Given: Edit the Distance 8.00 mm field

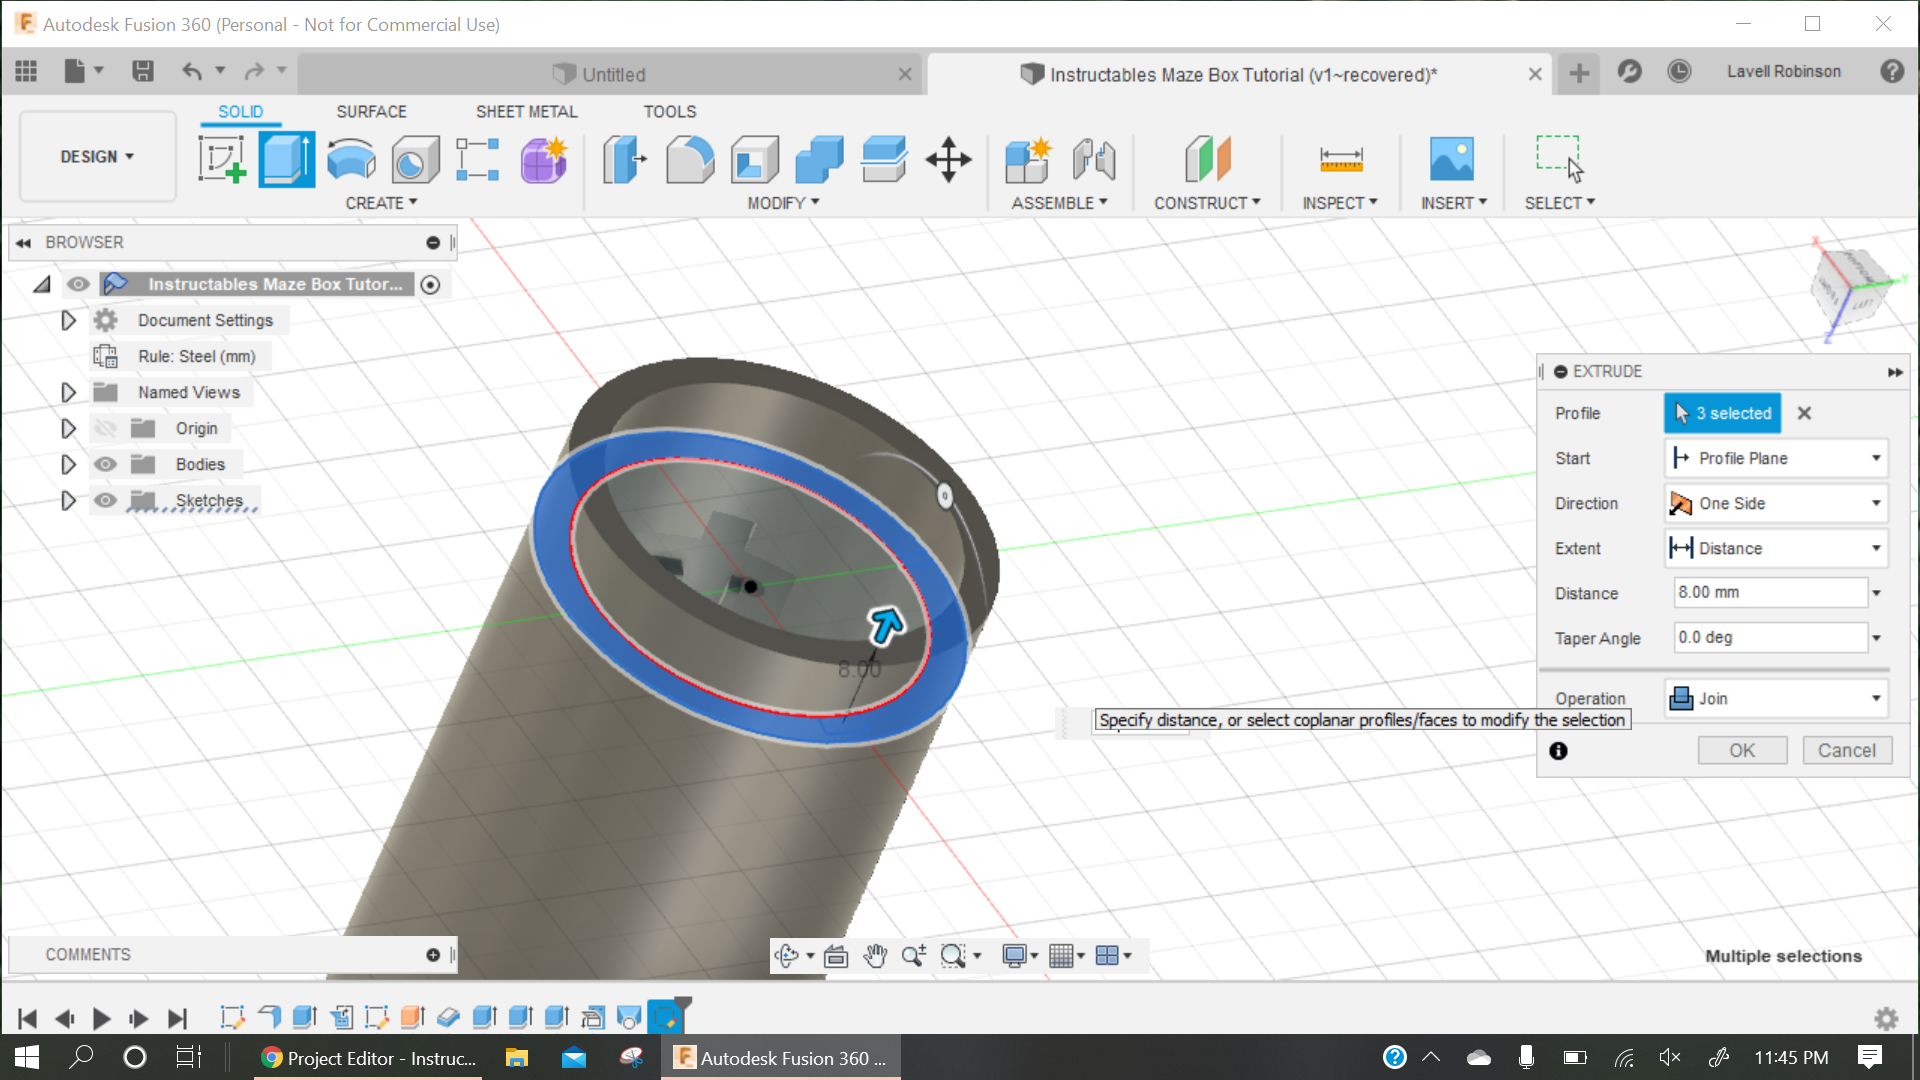Looking at the screenshot, I should click(1770, 593).
